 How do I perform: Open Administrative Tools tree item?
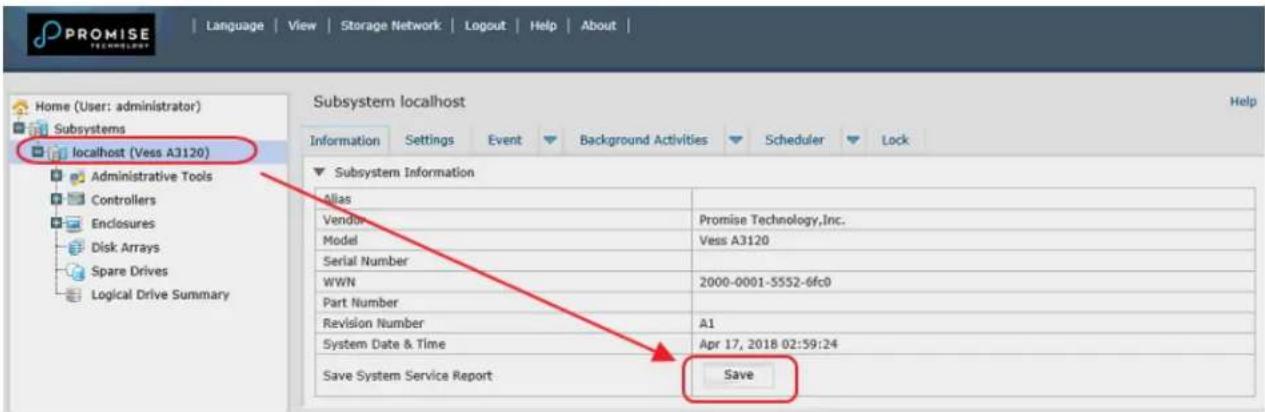click(152, 176)
